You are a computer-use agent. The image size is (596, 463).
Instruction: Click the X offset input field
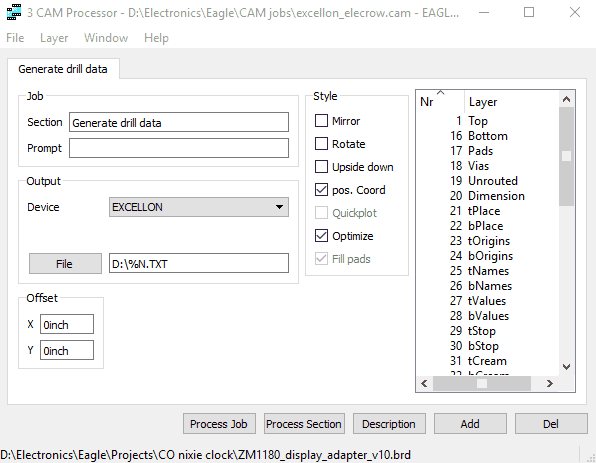pyautogui.click(x=67, y=324)
